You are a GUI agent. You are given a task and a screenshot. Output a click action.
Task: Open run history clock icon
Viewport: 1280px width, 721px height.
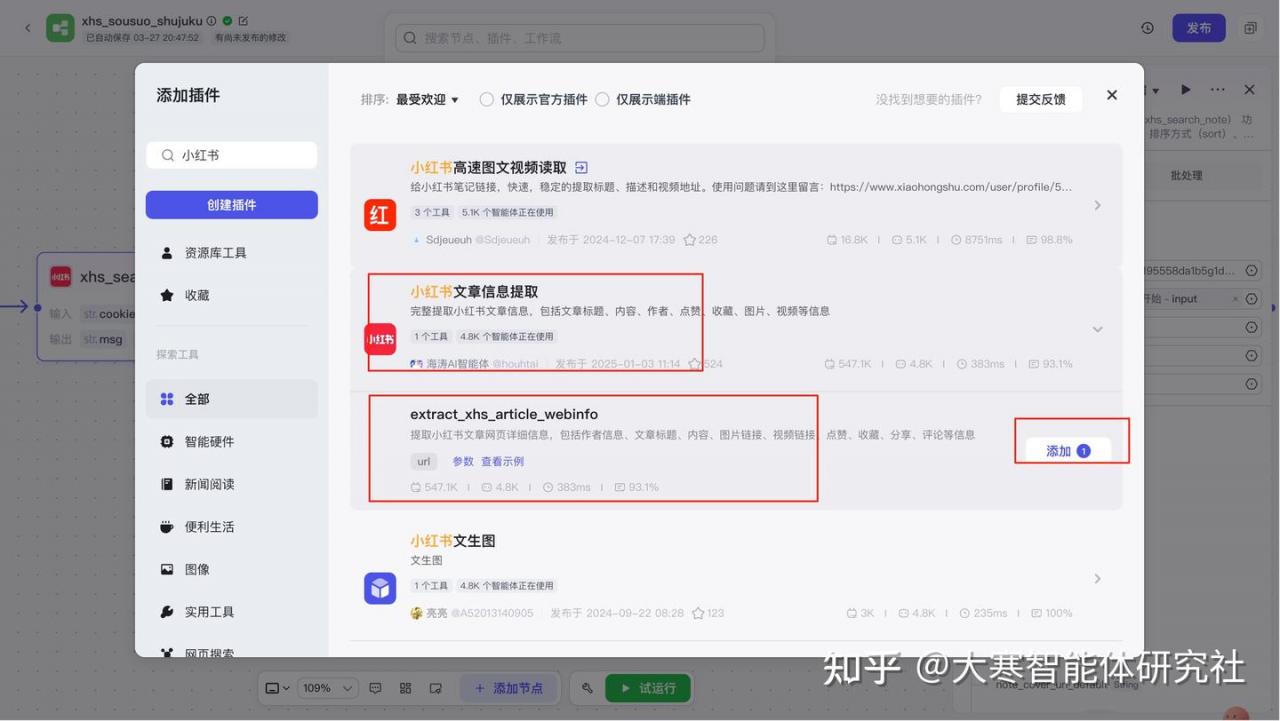tap(1147, 28)
